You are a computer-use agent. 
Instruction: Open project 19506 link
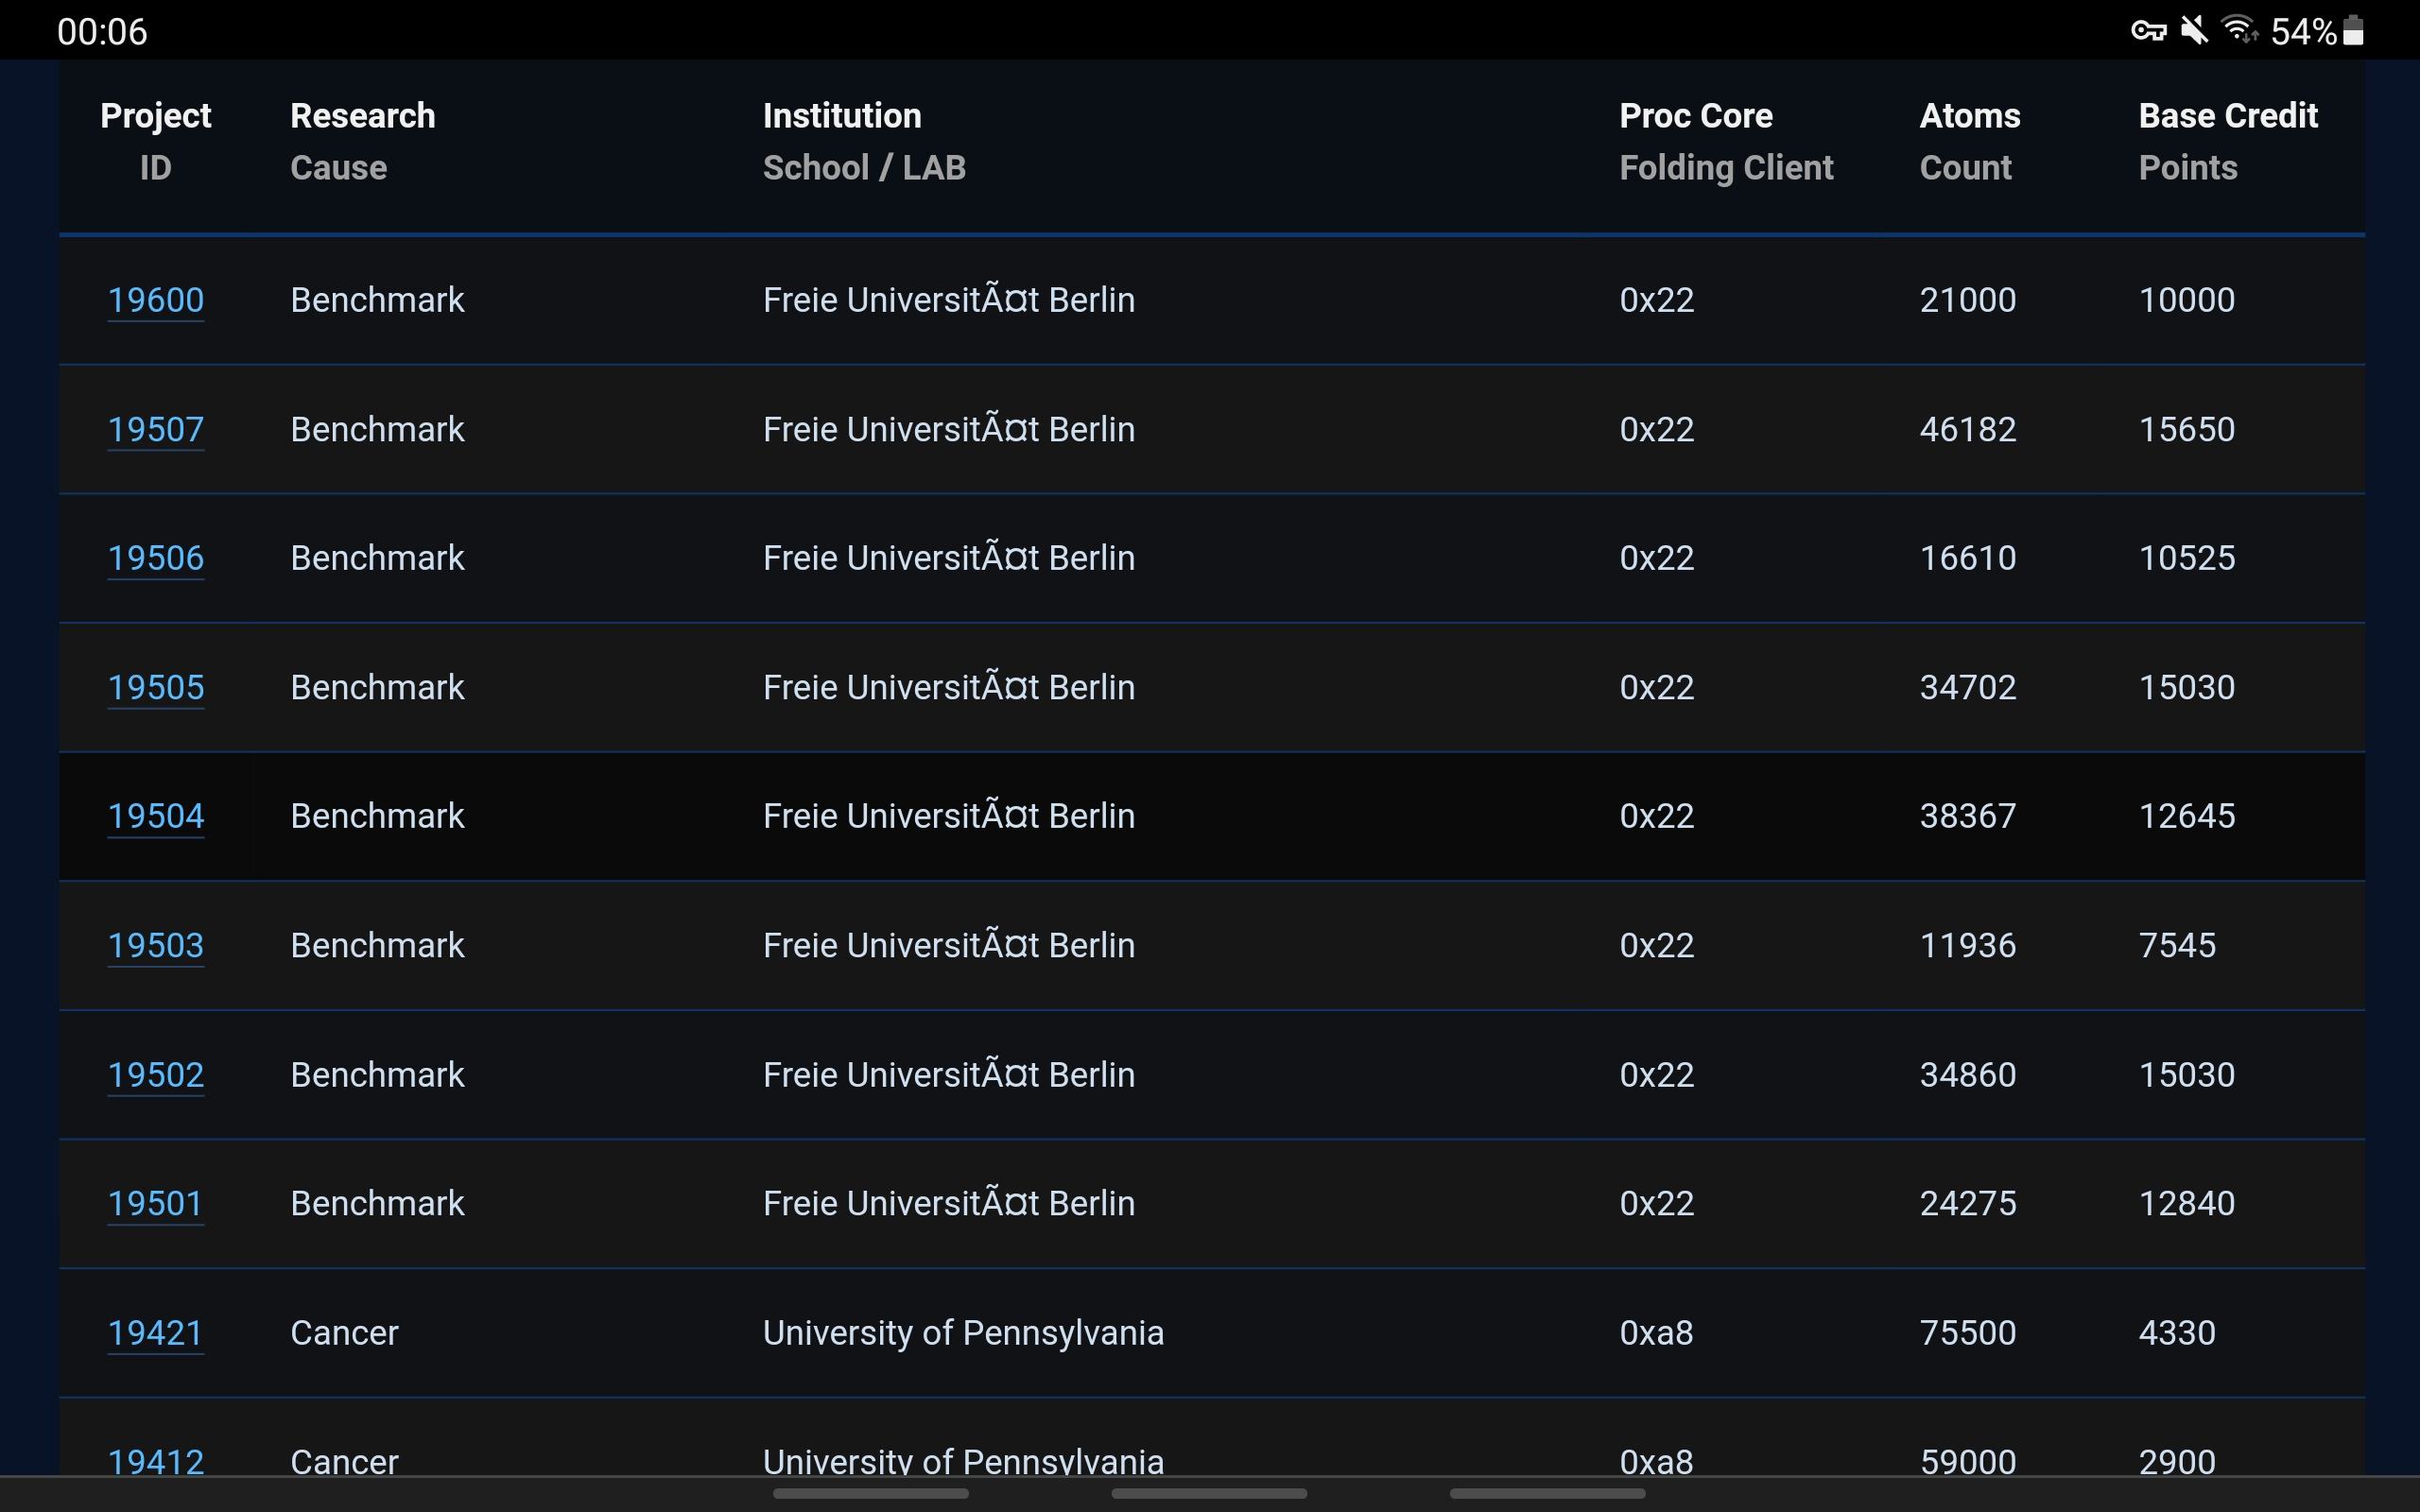[155, 558]
